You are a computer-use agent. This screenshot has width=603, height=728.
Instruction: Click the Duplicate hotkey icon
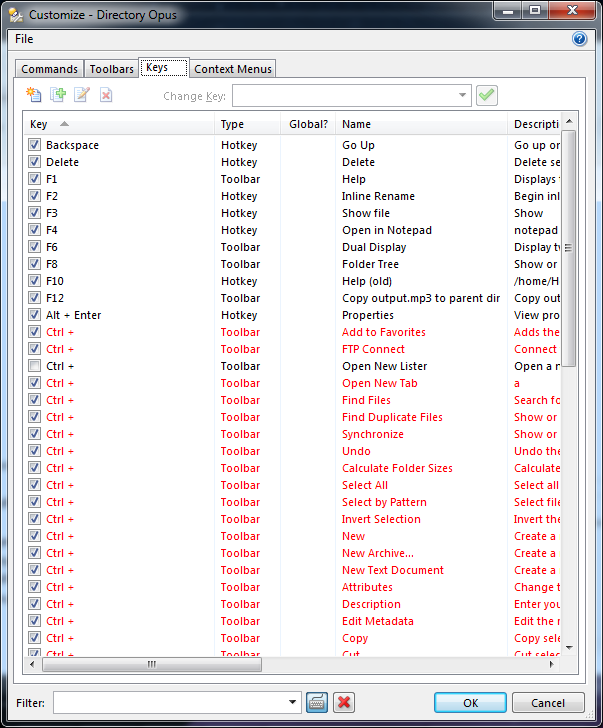(58, 95)
